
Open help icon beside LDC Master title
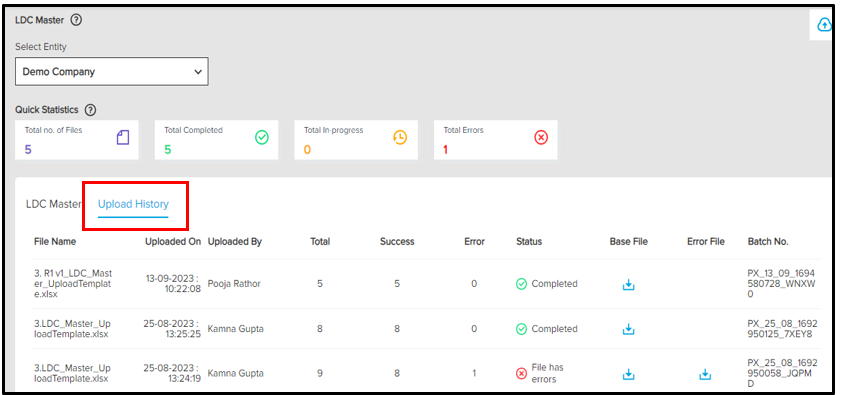[76, 20]
